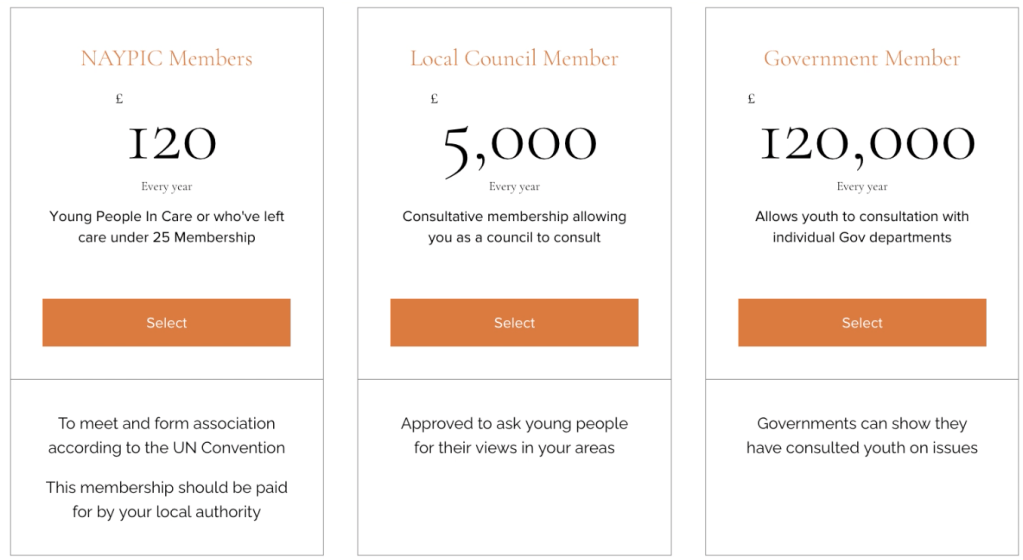The image size is (1023, 560).
Task: Click the 120 price figure
Action: [x=171, y=143]
